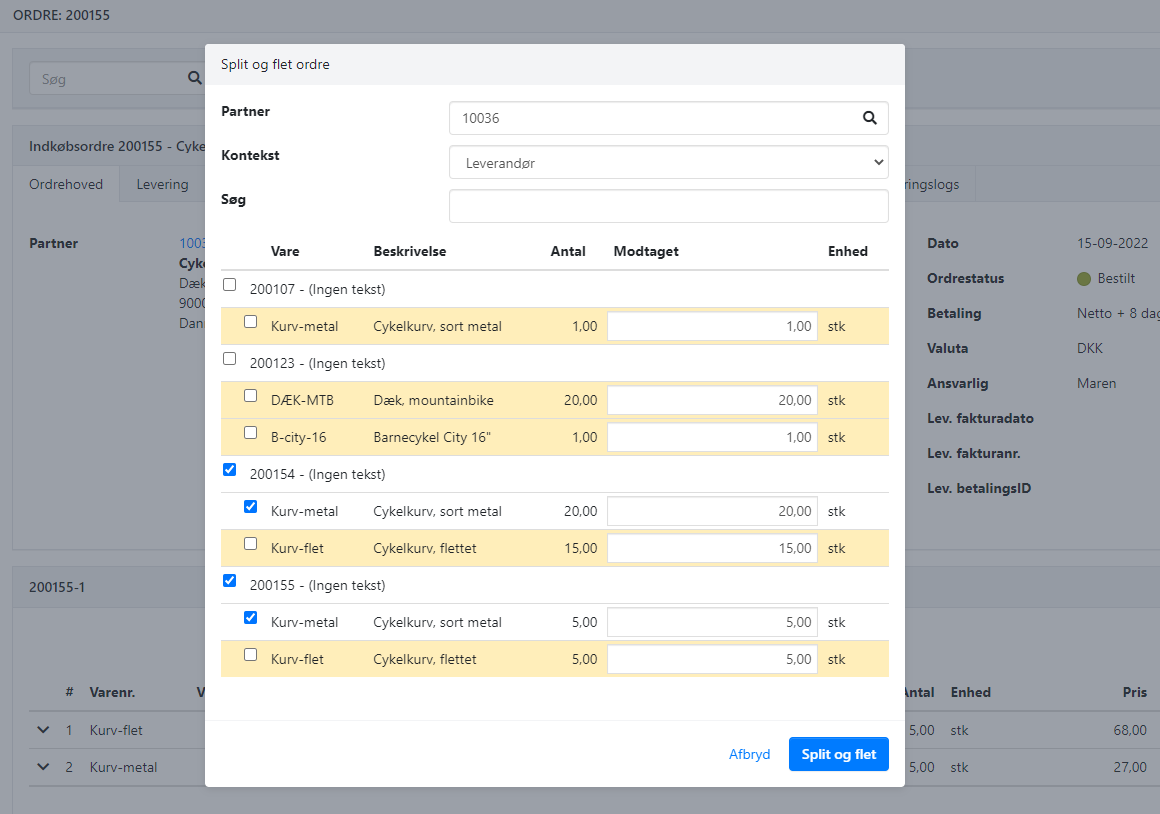Check Kurv-flet checkbox under order 200155
The width and height of the screenshot is (1160, 814).
[x=251, y=655]
